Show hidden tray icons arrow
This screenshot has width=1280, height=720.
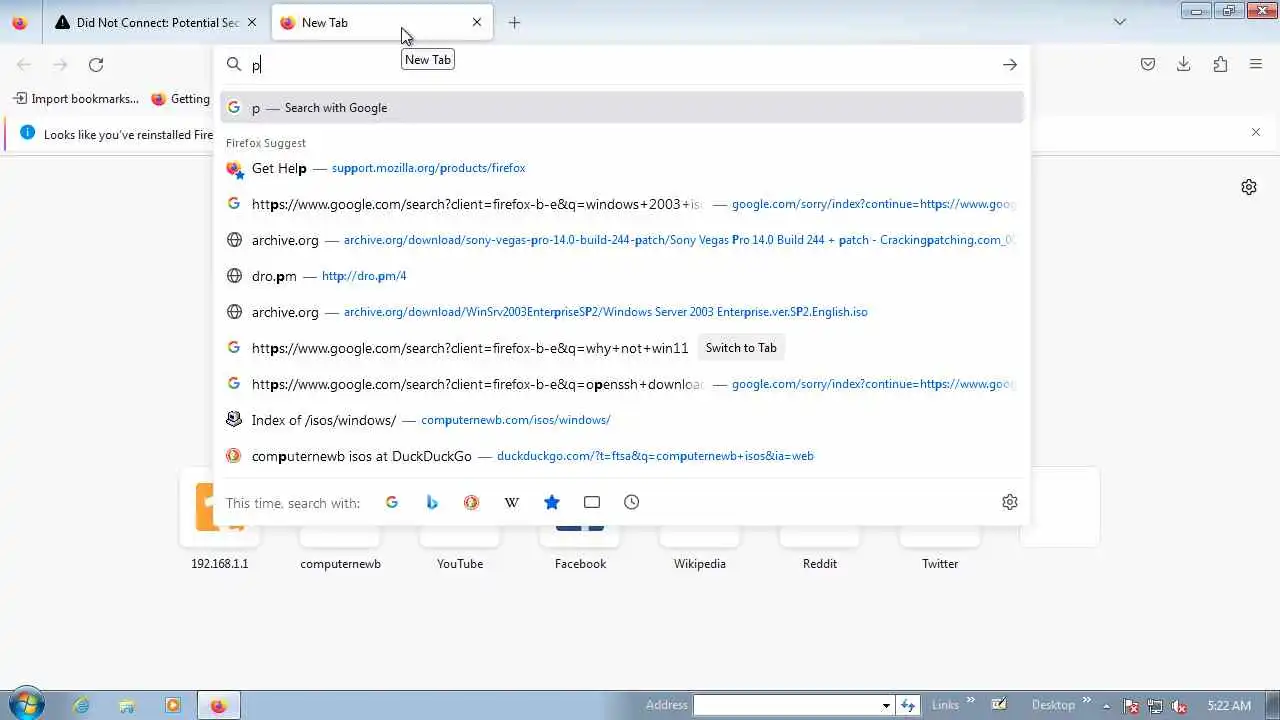(x=1106, y=705)
